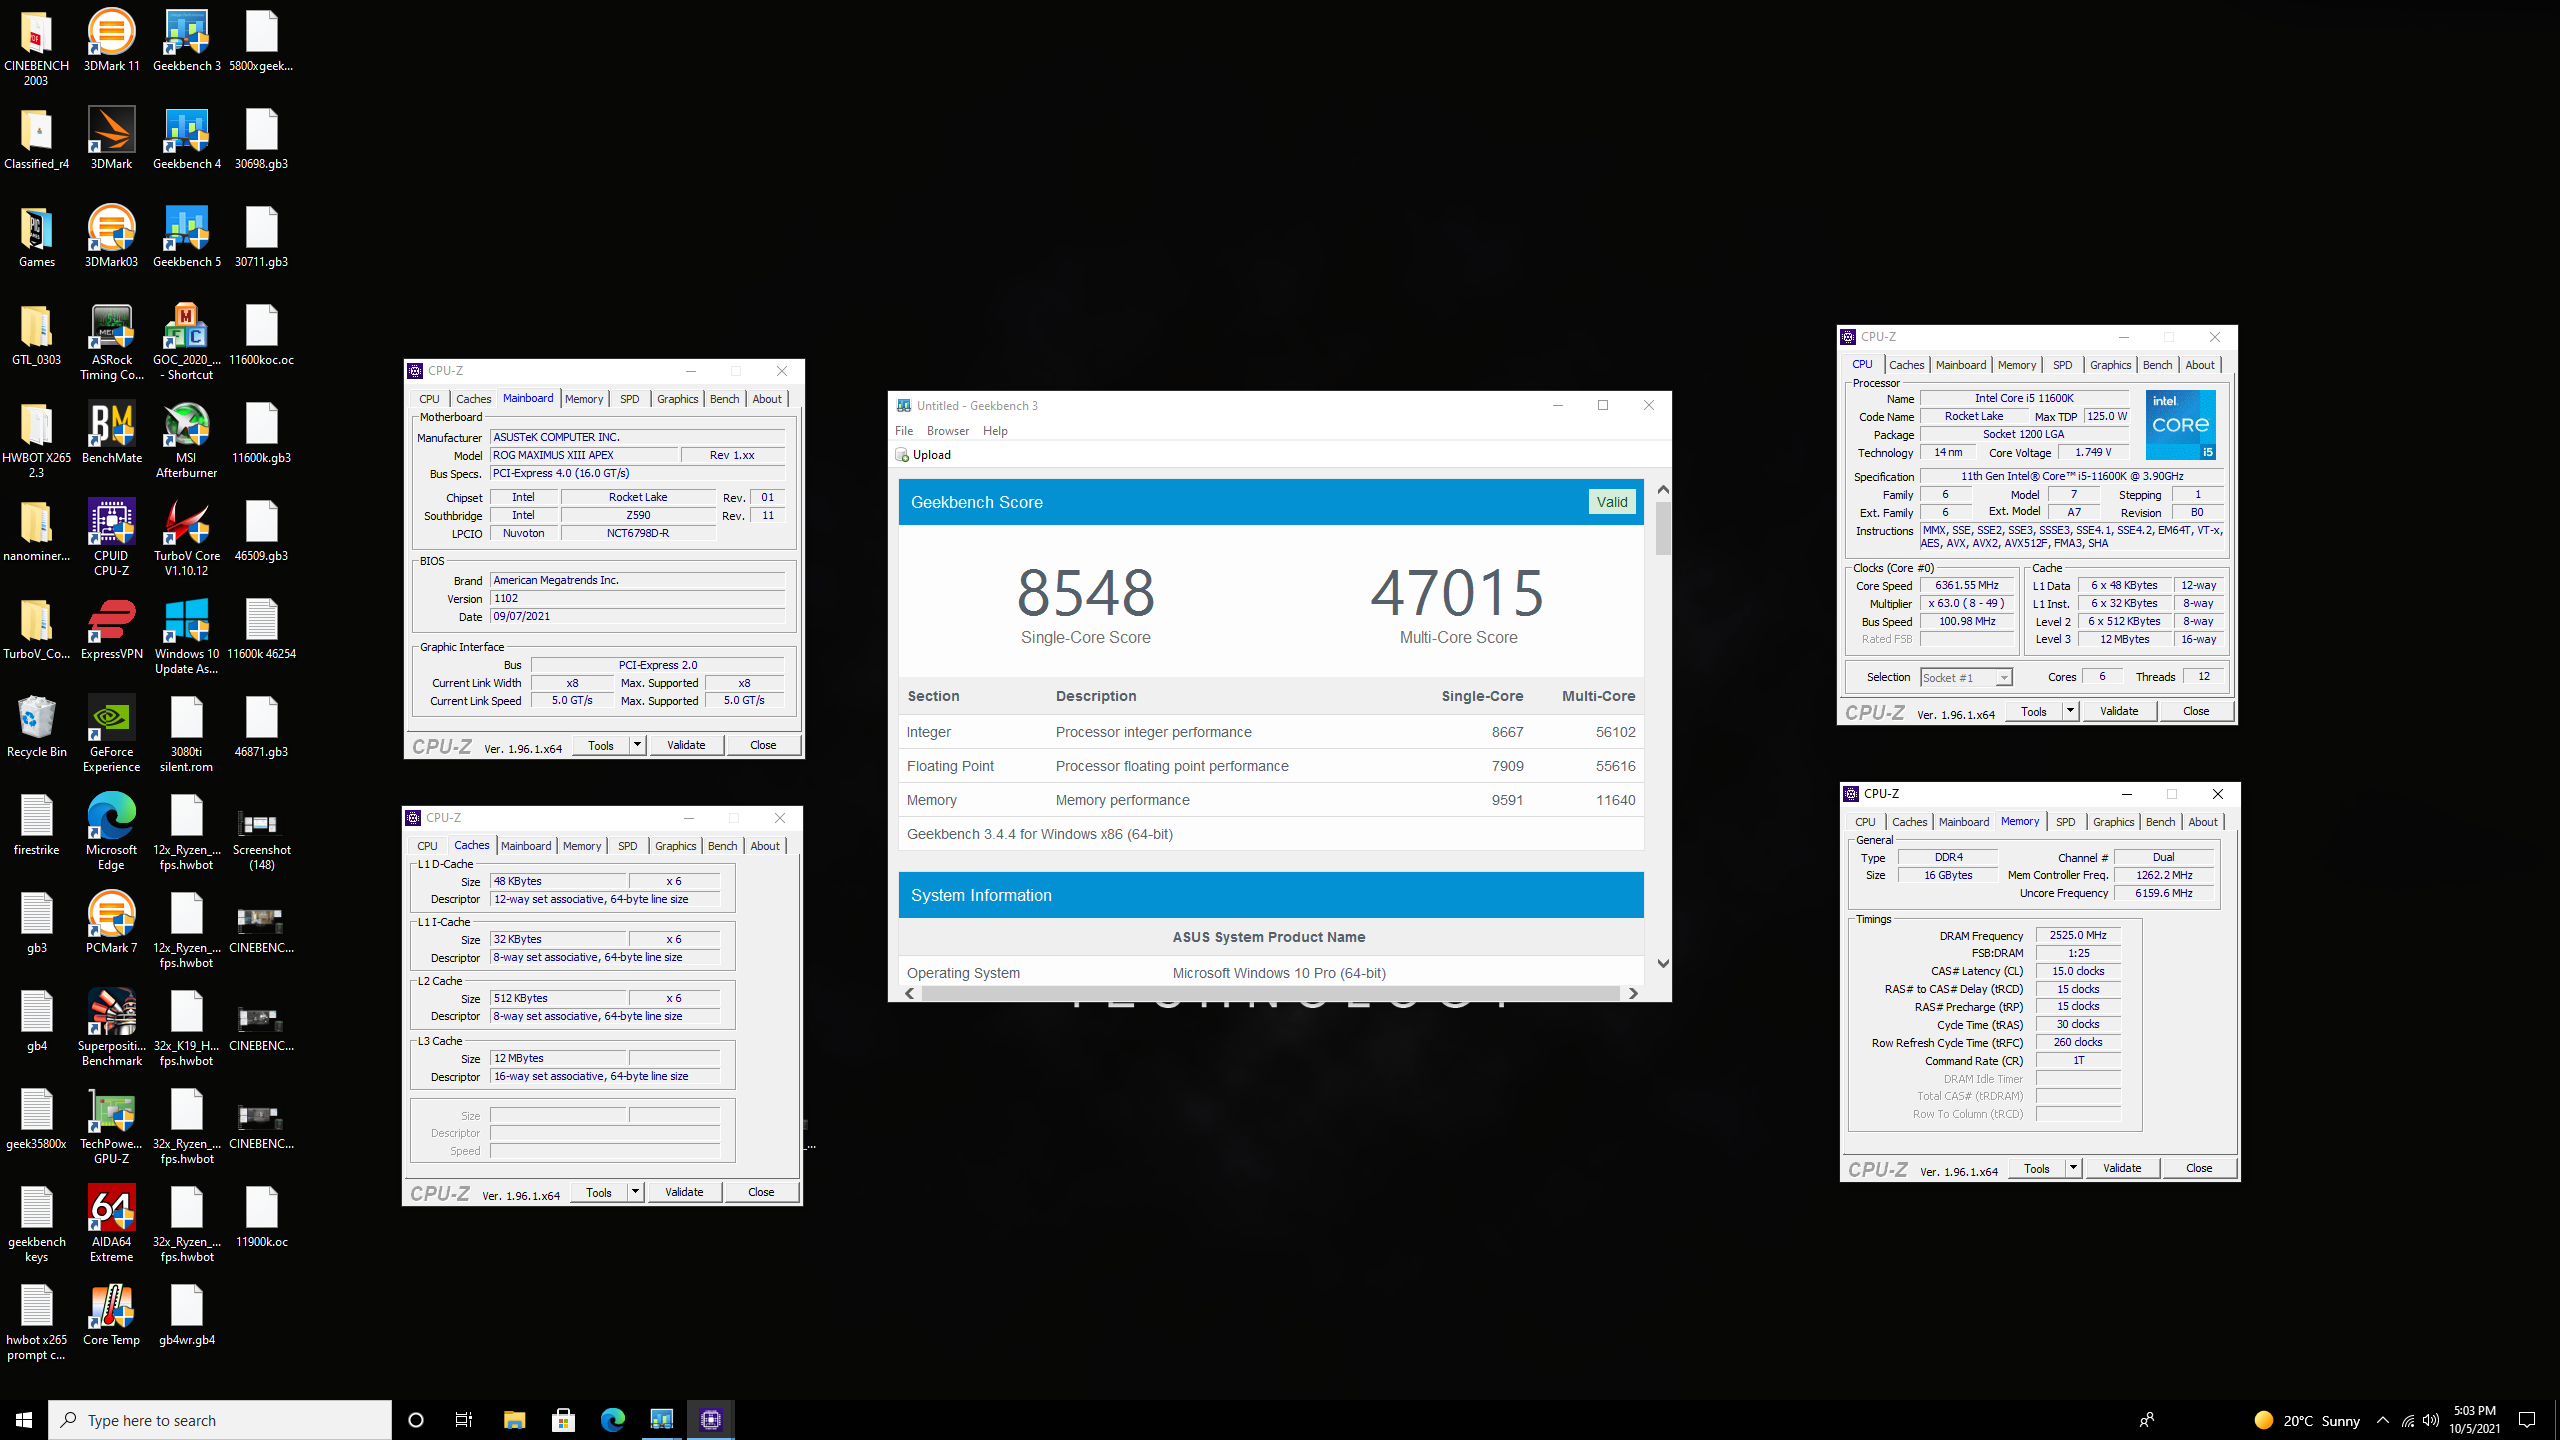The height and width of the screenshot is (1440, 2560).
Task: Open Microsoft Edge from the desktop
Action: pos(111,832)
